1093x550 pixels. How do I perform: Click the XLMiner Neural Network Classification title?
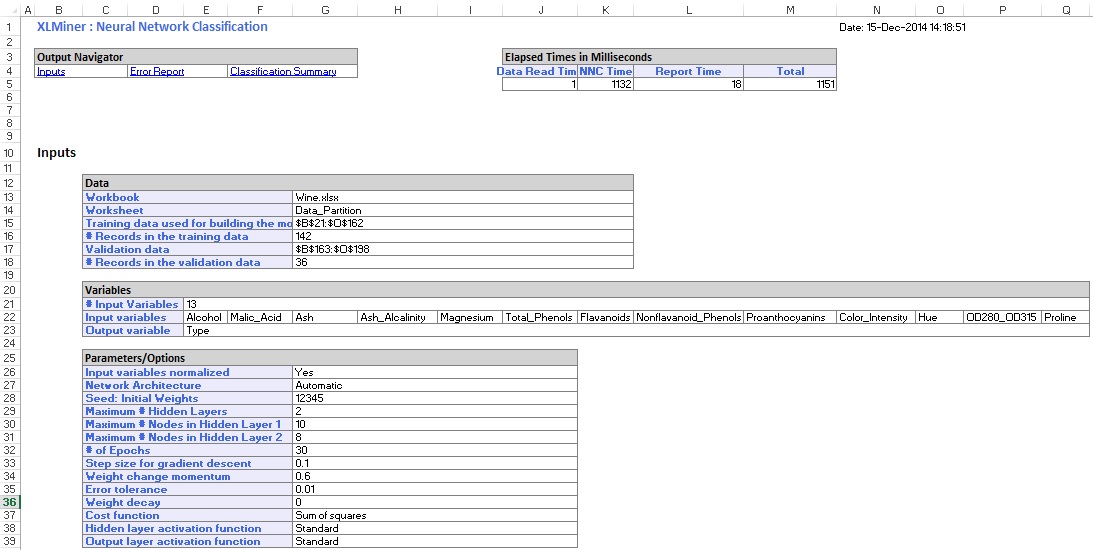tap(152, 27)
